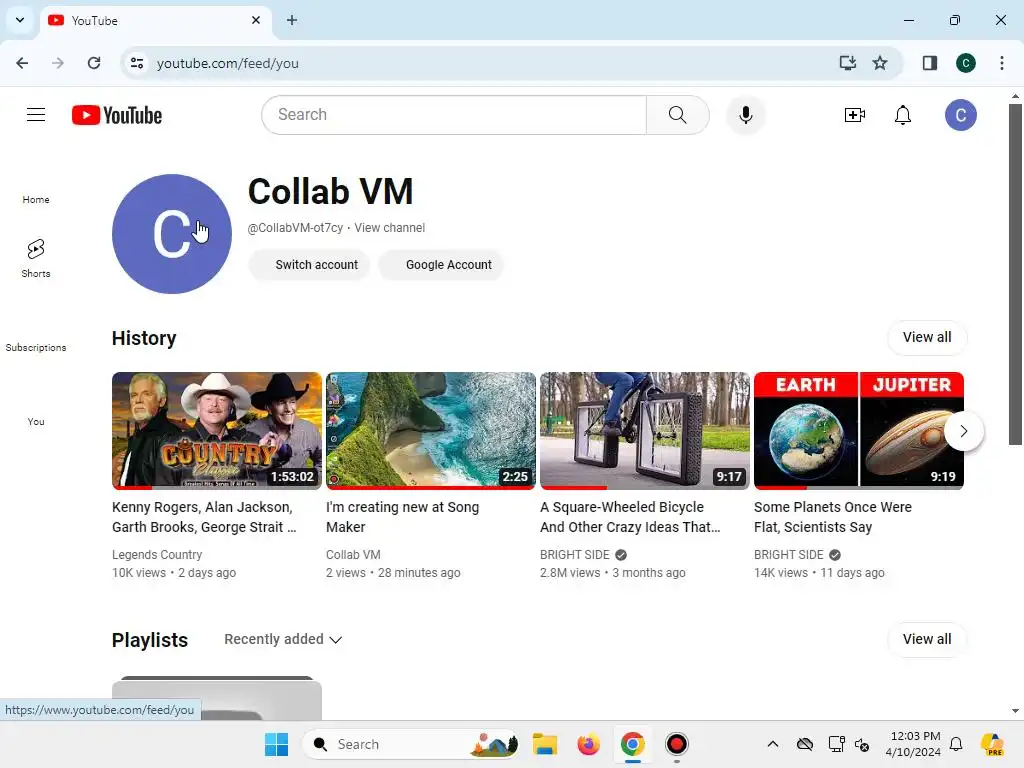
Task: Click View all for Playlists
Action: (927, 639)
